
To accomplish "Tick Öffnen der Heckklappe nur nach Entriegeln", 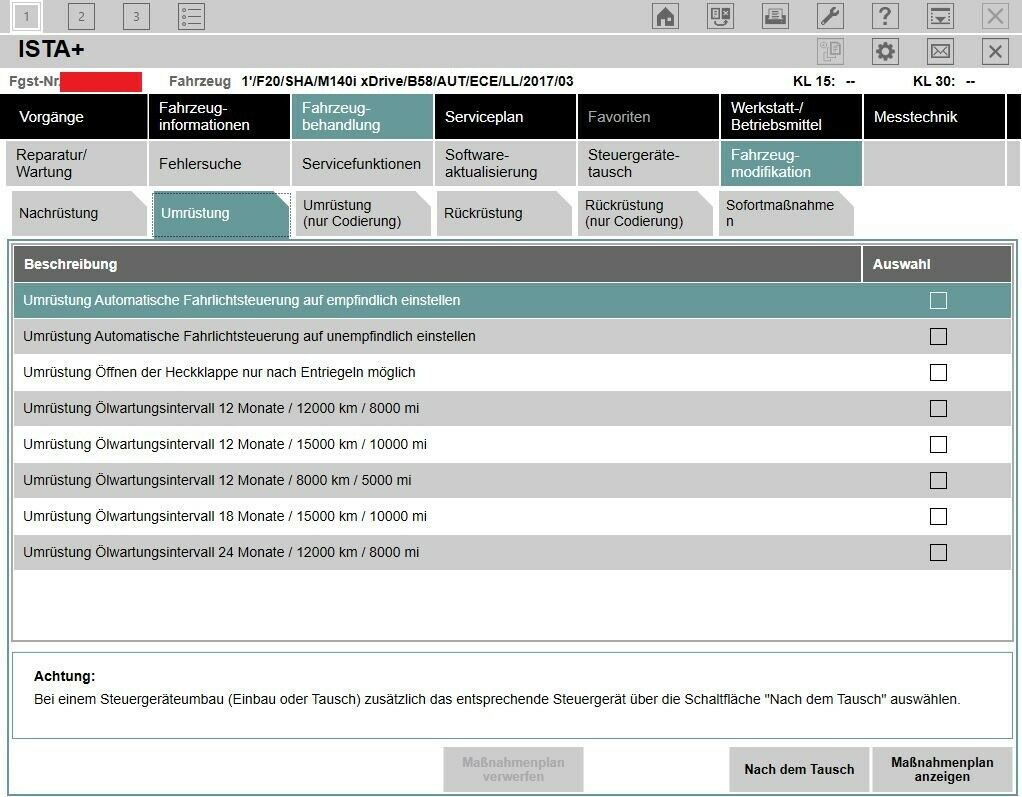I will point(938,373).
